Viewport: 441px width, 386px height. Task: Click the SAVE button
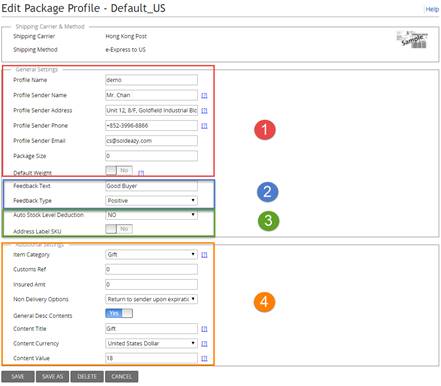click(x=18, y=377)
